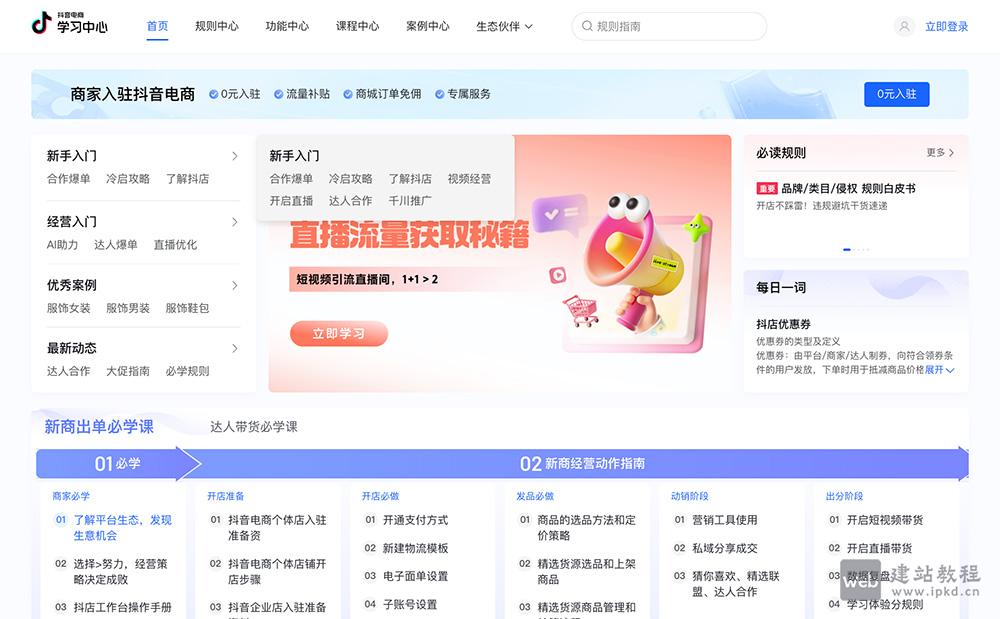Click the 立即学习 button on the banner

338,334
